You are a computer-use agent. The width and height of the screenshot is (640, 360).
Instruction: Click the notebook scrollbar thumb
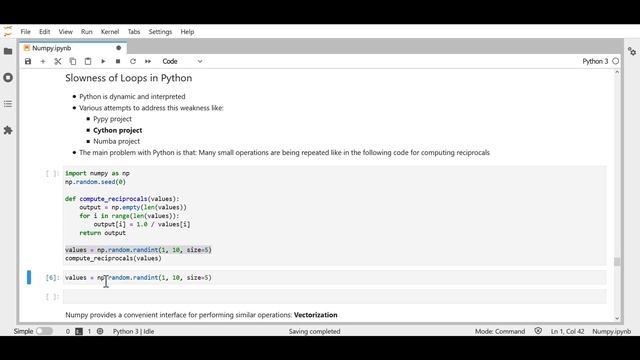(x=617, y=261)
